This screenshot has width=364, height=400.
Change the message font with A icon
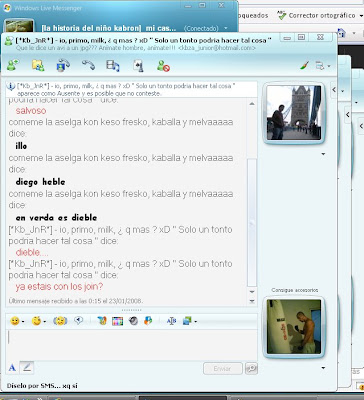(12, 368)
